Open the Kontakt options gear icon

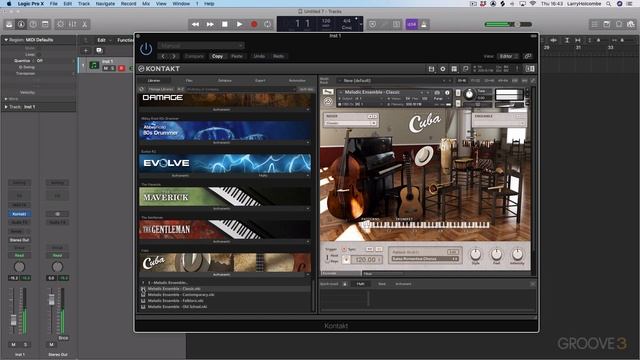(x=442, y=69)
